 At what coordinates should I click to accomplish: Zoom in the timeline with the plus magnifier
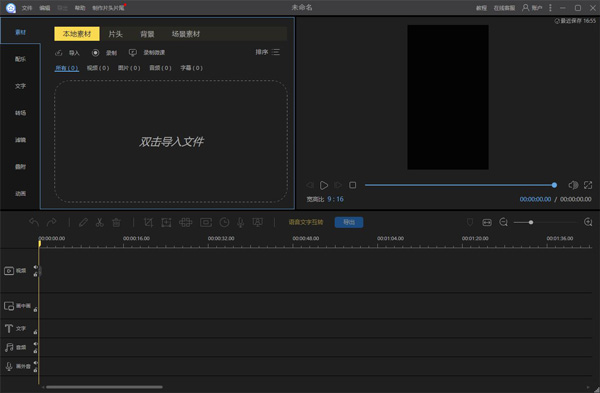588,222
